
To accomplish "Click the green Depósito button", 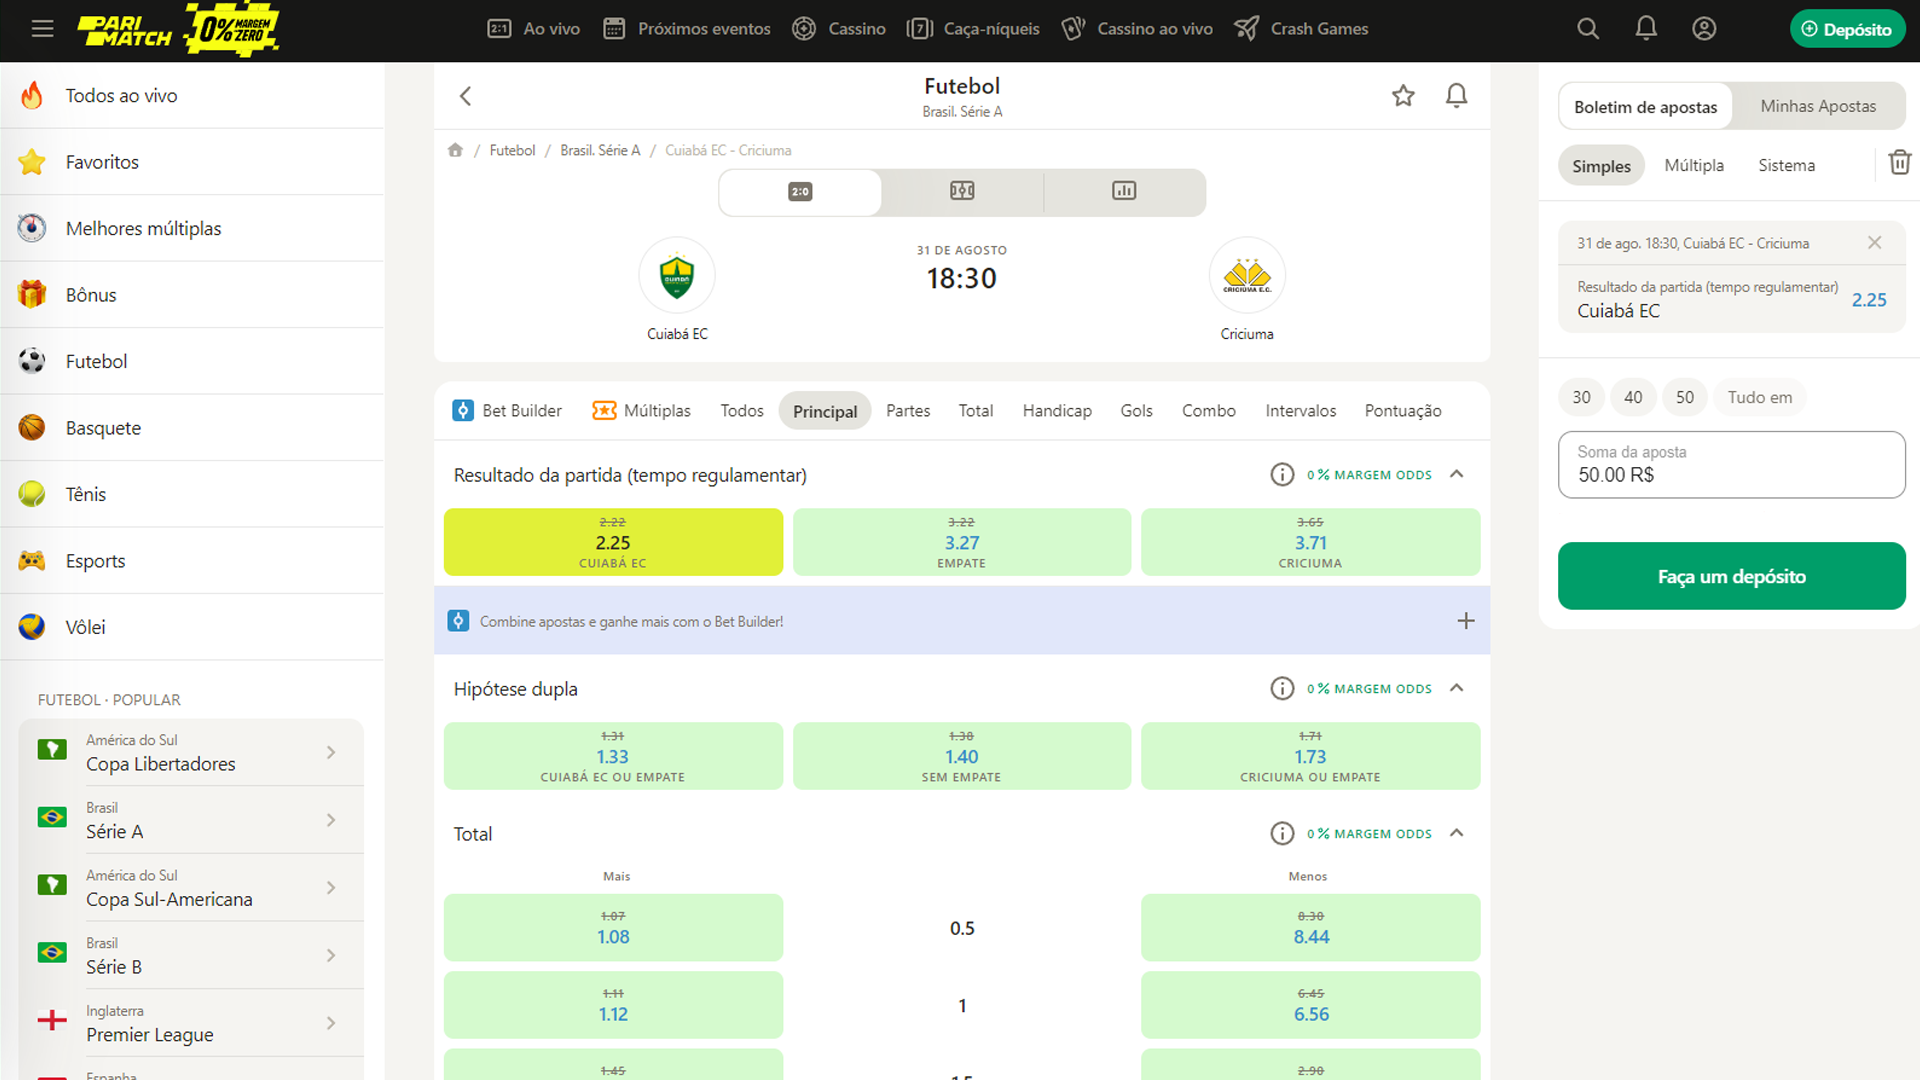I will [1847, 29].
